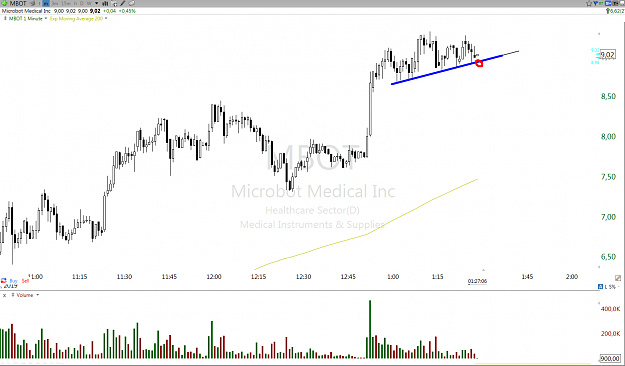
Task: Click the green plus add-symbol icon
Action: pyautogui.click(x=4, y=3)
